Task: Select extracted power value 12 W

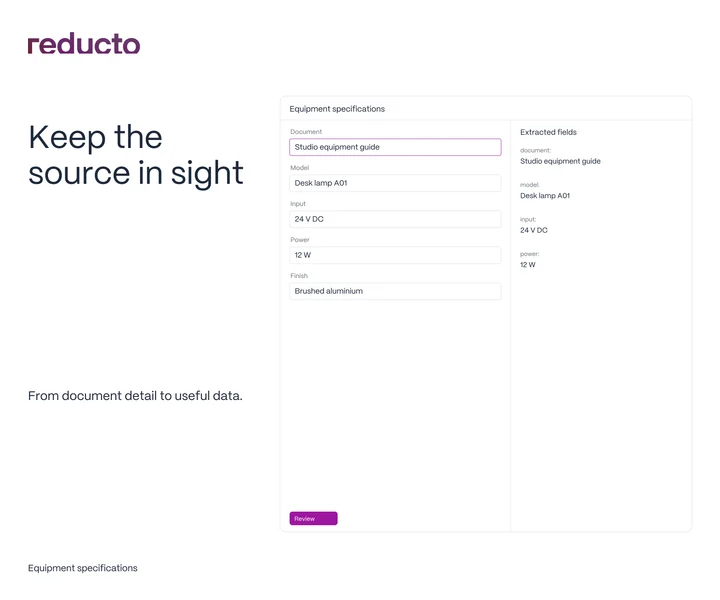Action: [x=528, y=265]
